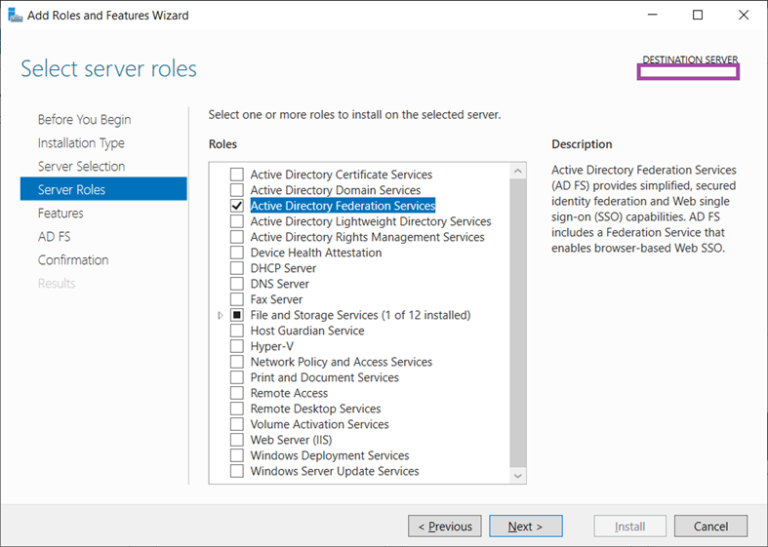Click the wizard icon in title bar
The height and width of the screenshot is (547, 768).
point(15,15)
